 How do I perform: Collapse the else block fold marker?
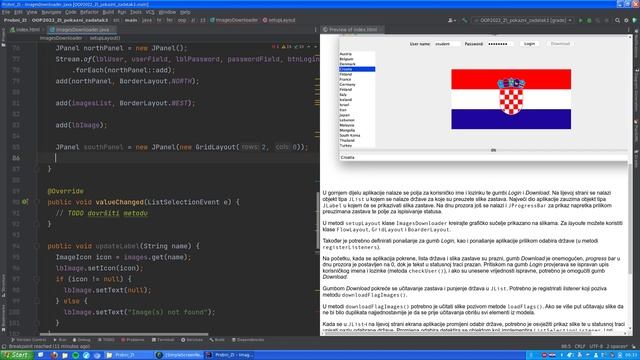36,301
